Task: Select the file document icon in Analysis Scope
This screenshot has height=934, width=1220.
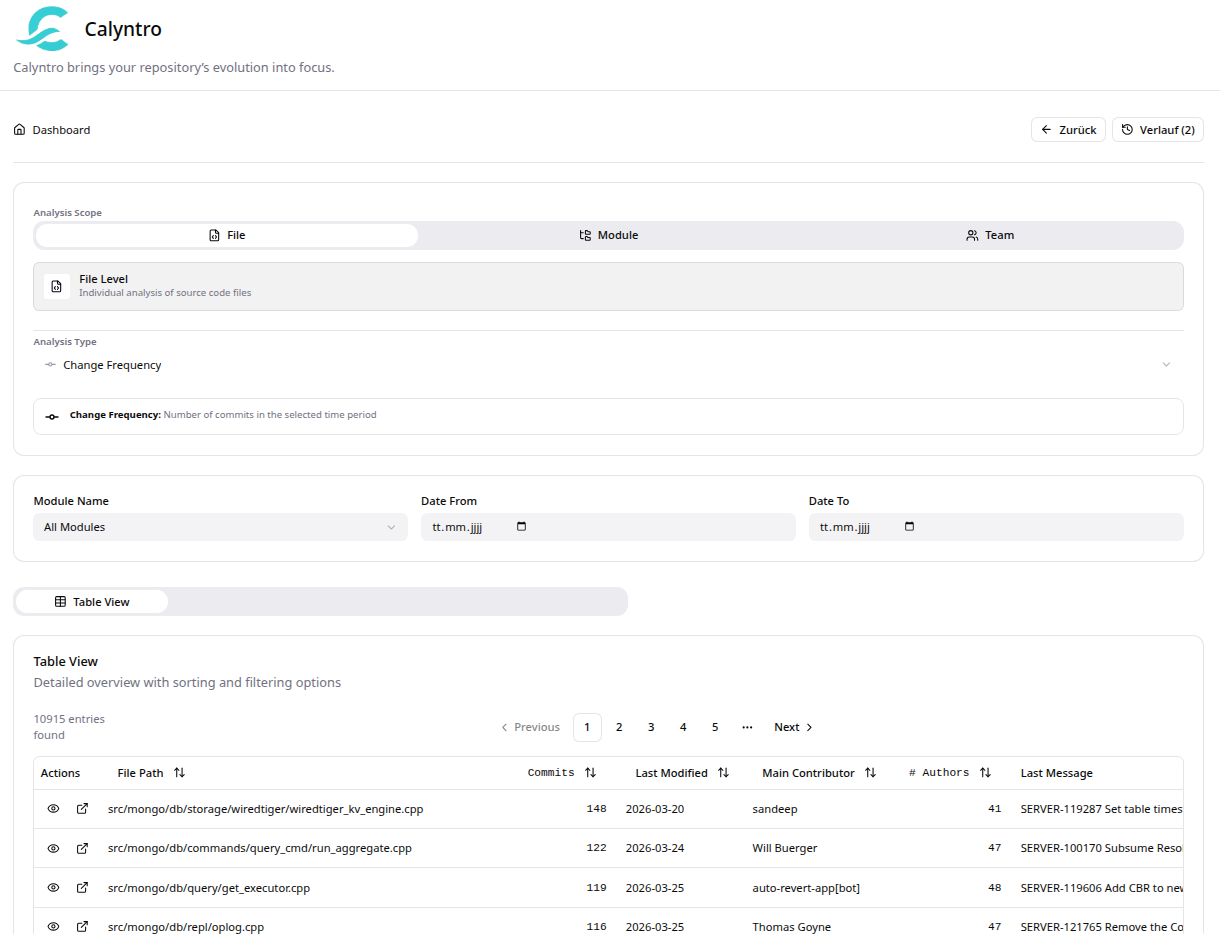Action: [x=213, y=235]
